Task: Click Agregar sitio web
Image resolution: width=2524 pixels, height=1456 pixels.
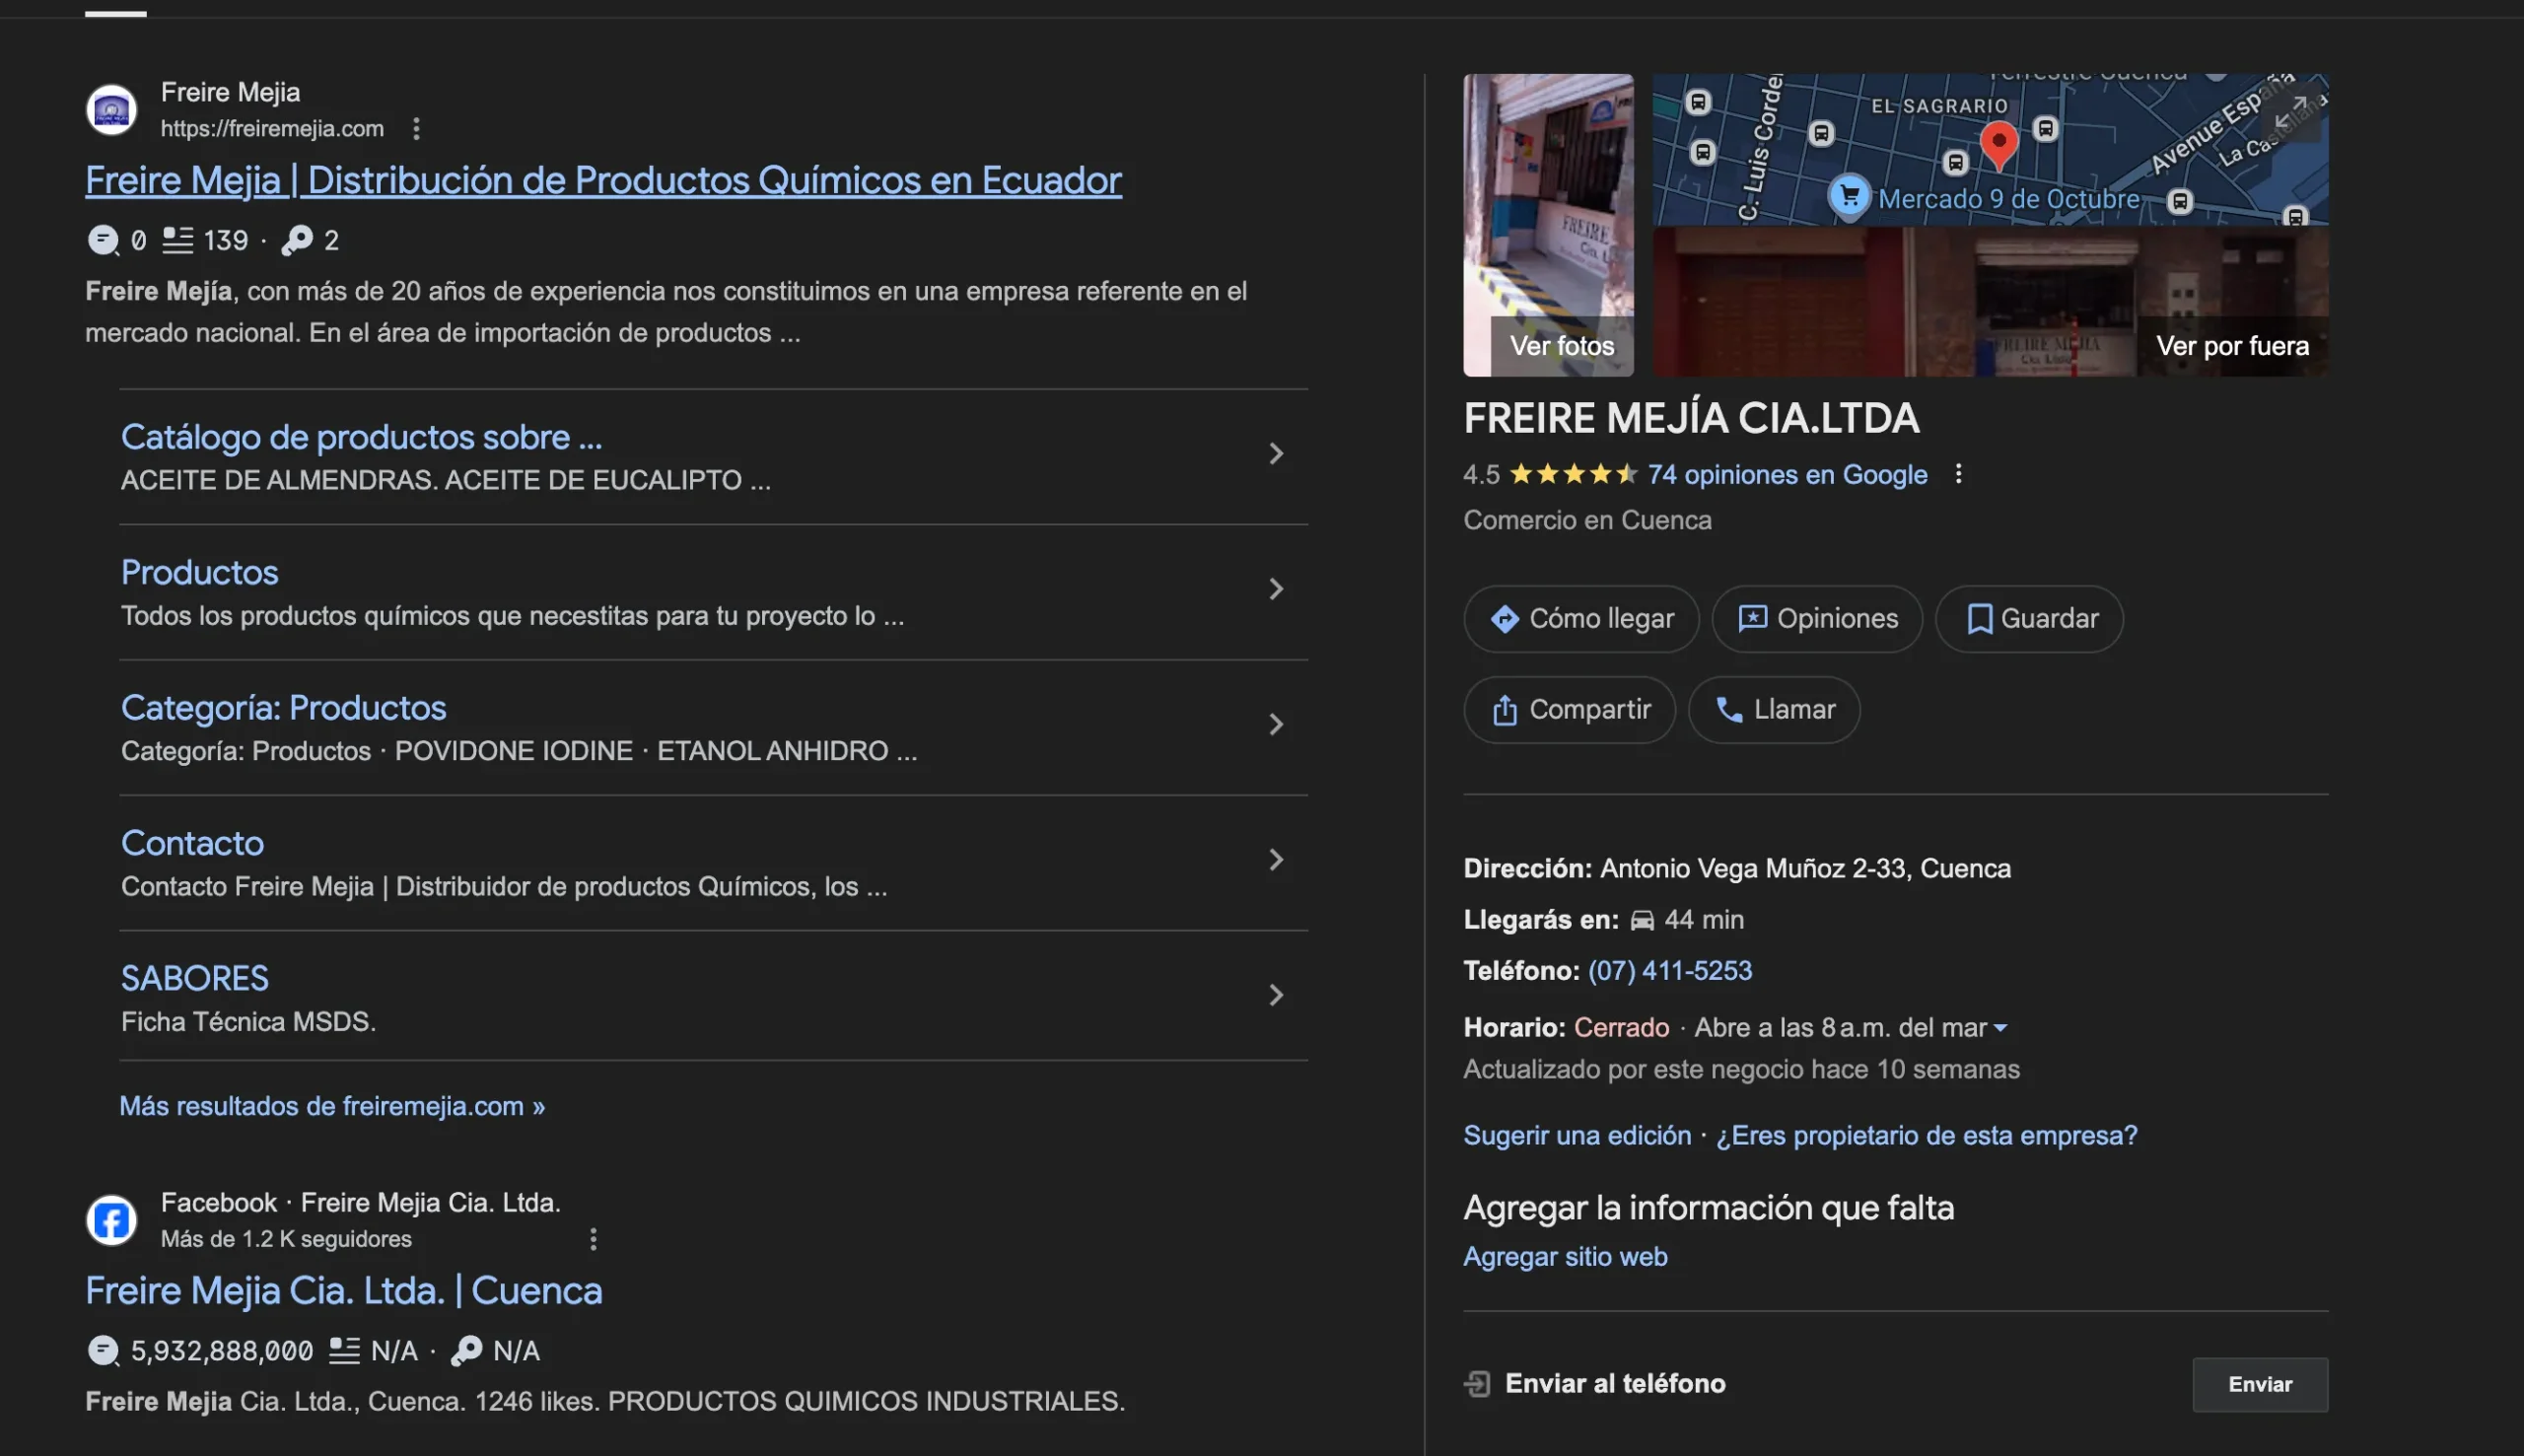Action: [1564, 1256]
